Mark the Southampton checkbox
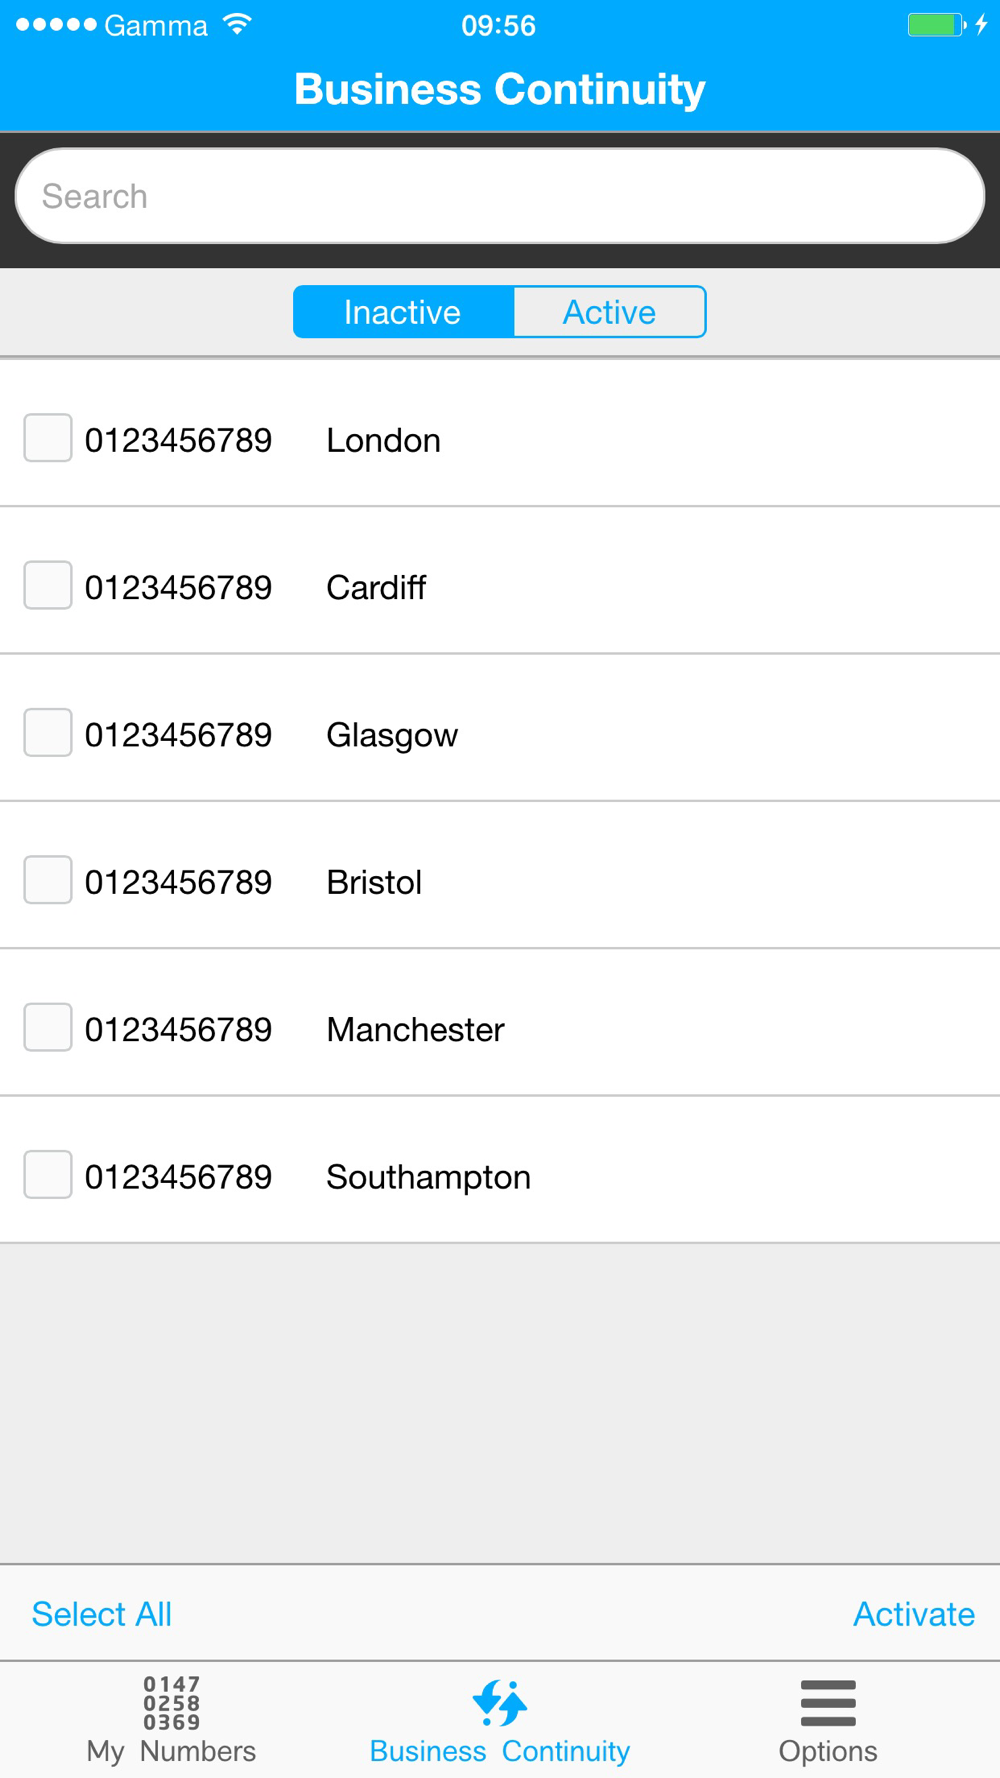Screen dimensions: 1000x1778 coord(48,1174)
